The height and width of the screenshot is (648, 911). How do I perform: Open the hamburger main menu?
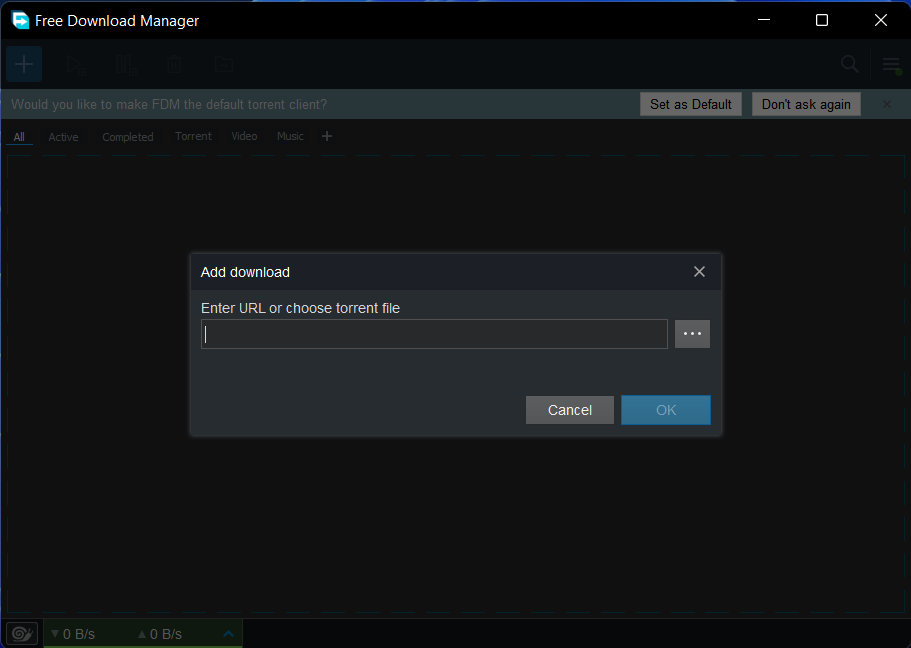(x=891, y=65)
